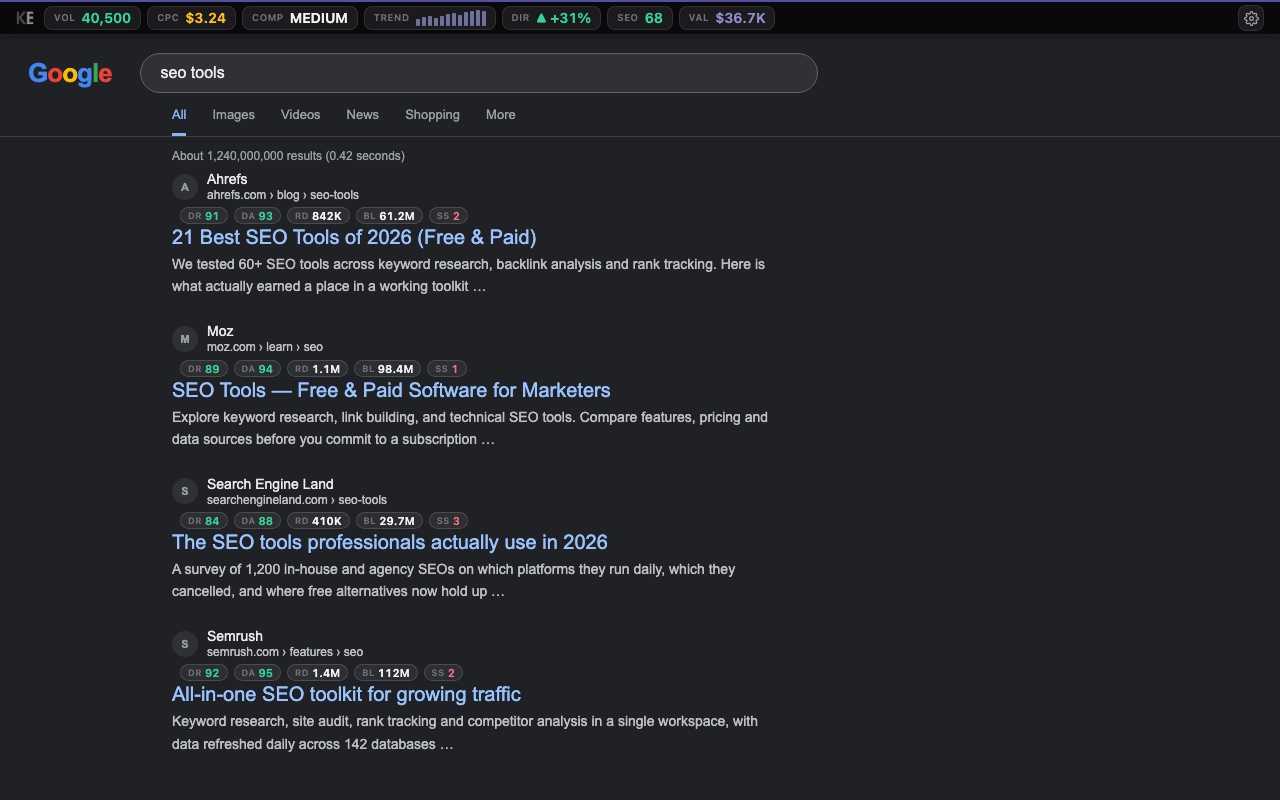Switch to the Shopping tab
The height and width of the screenshot is (800, 1280).
[433, 115]
